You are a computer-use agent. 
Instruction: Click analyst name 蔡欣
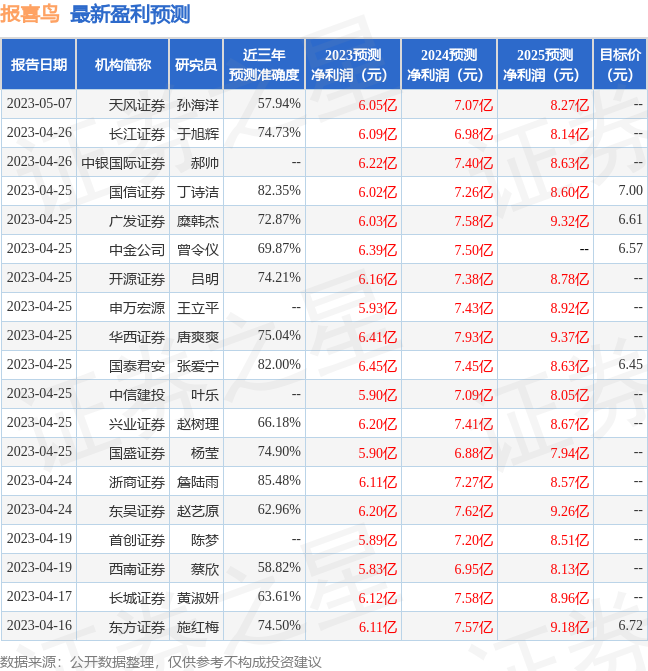(x=205, y=569)
